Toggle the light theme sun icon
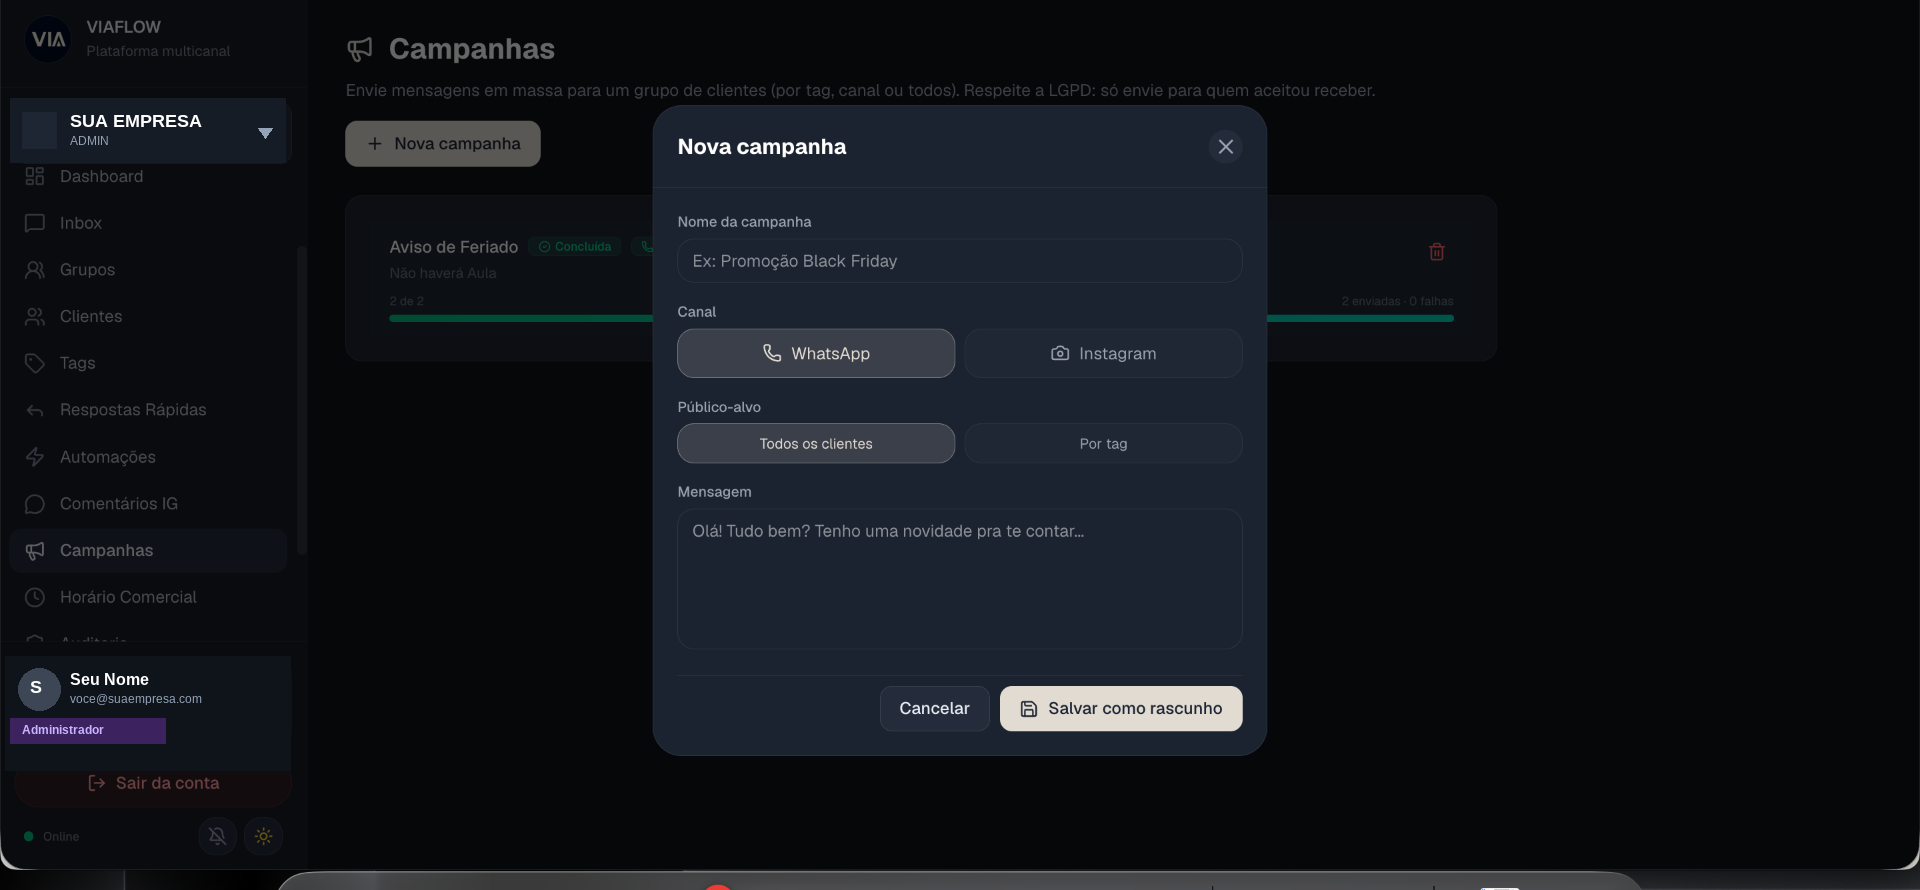1920x890 pixels. [264, 836]
